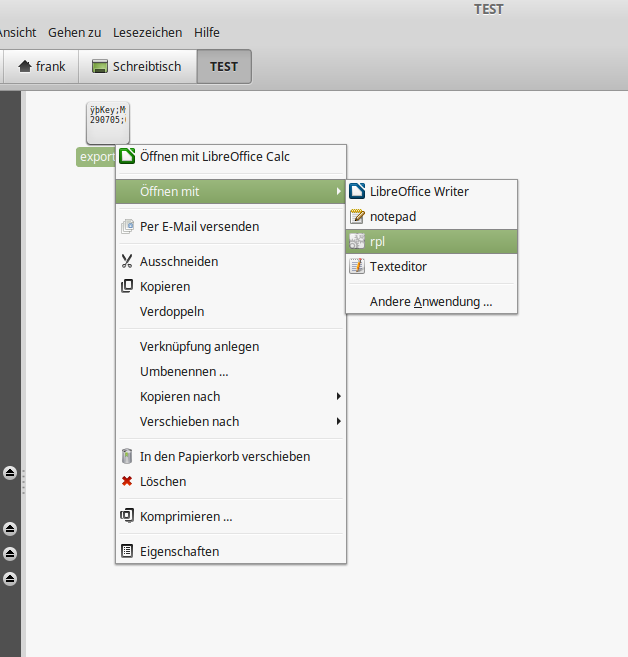Image resolution: width=628 pixels, height=657 pixels.
Task: Click the notepad application icon
Action: coord(357,217)
